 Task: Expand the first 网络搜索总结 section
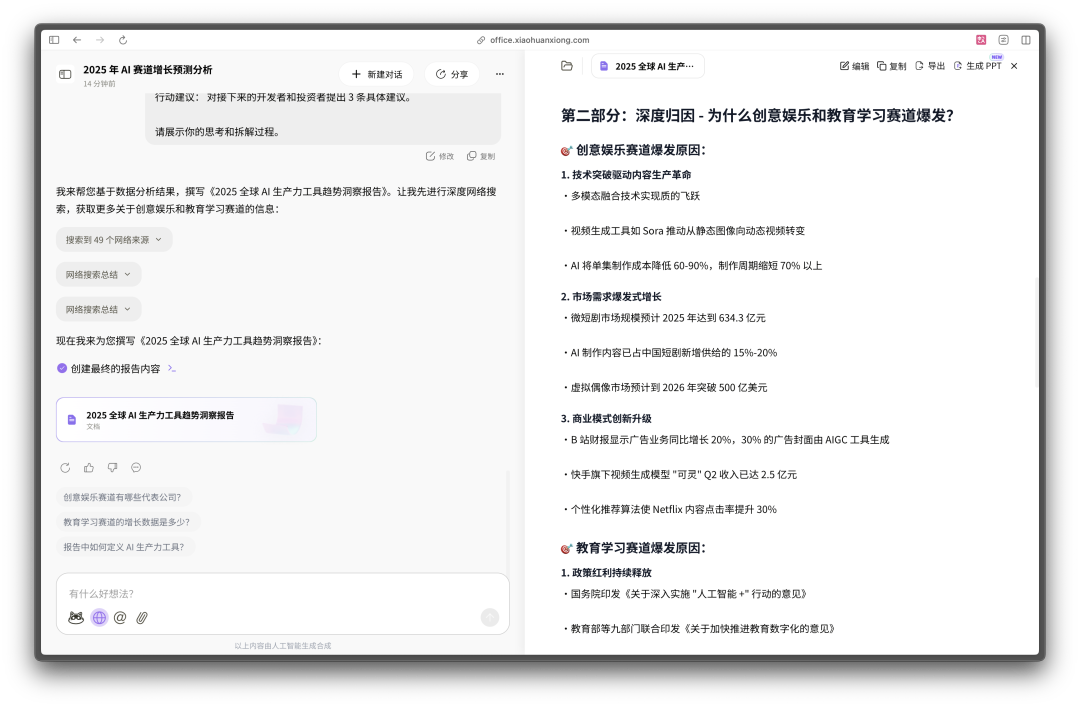point(98,274)
